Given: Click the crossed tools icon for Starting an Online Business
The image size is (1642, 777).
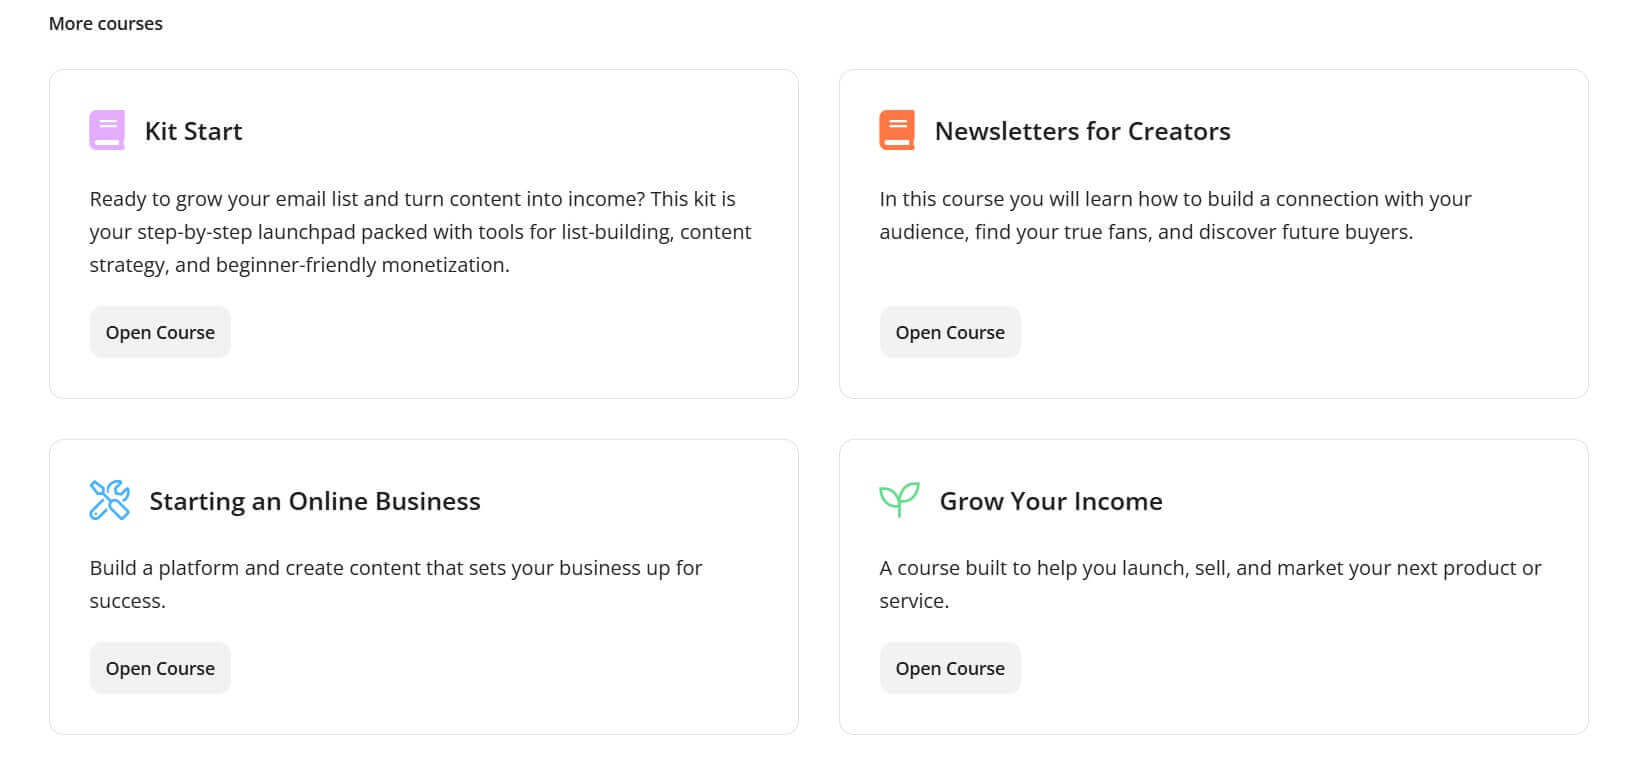Looking at the screenshot, I should pyautogui.click(x=110, y=500).
